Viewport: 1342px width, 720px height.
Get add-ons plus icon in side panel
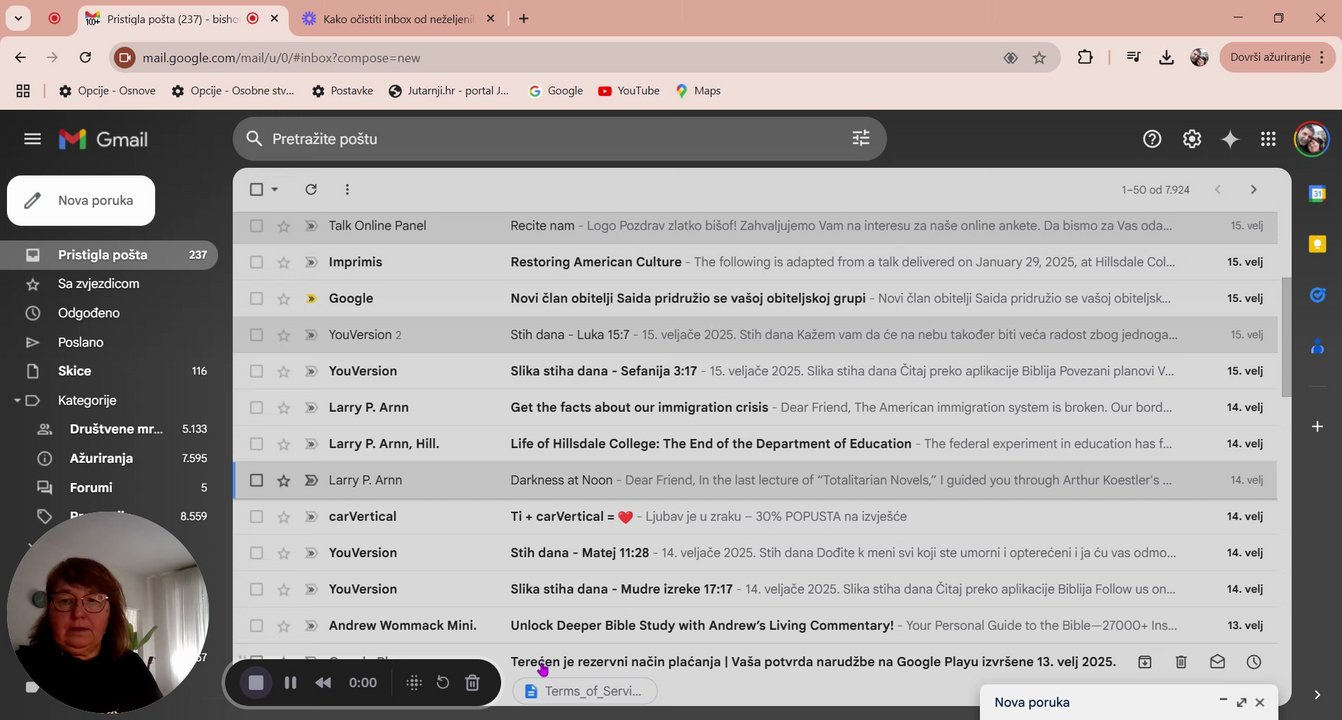click(x=1317, y=427)
